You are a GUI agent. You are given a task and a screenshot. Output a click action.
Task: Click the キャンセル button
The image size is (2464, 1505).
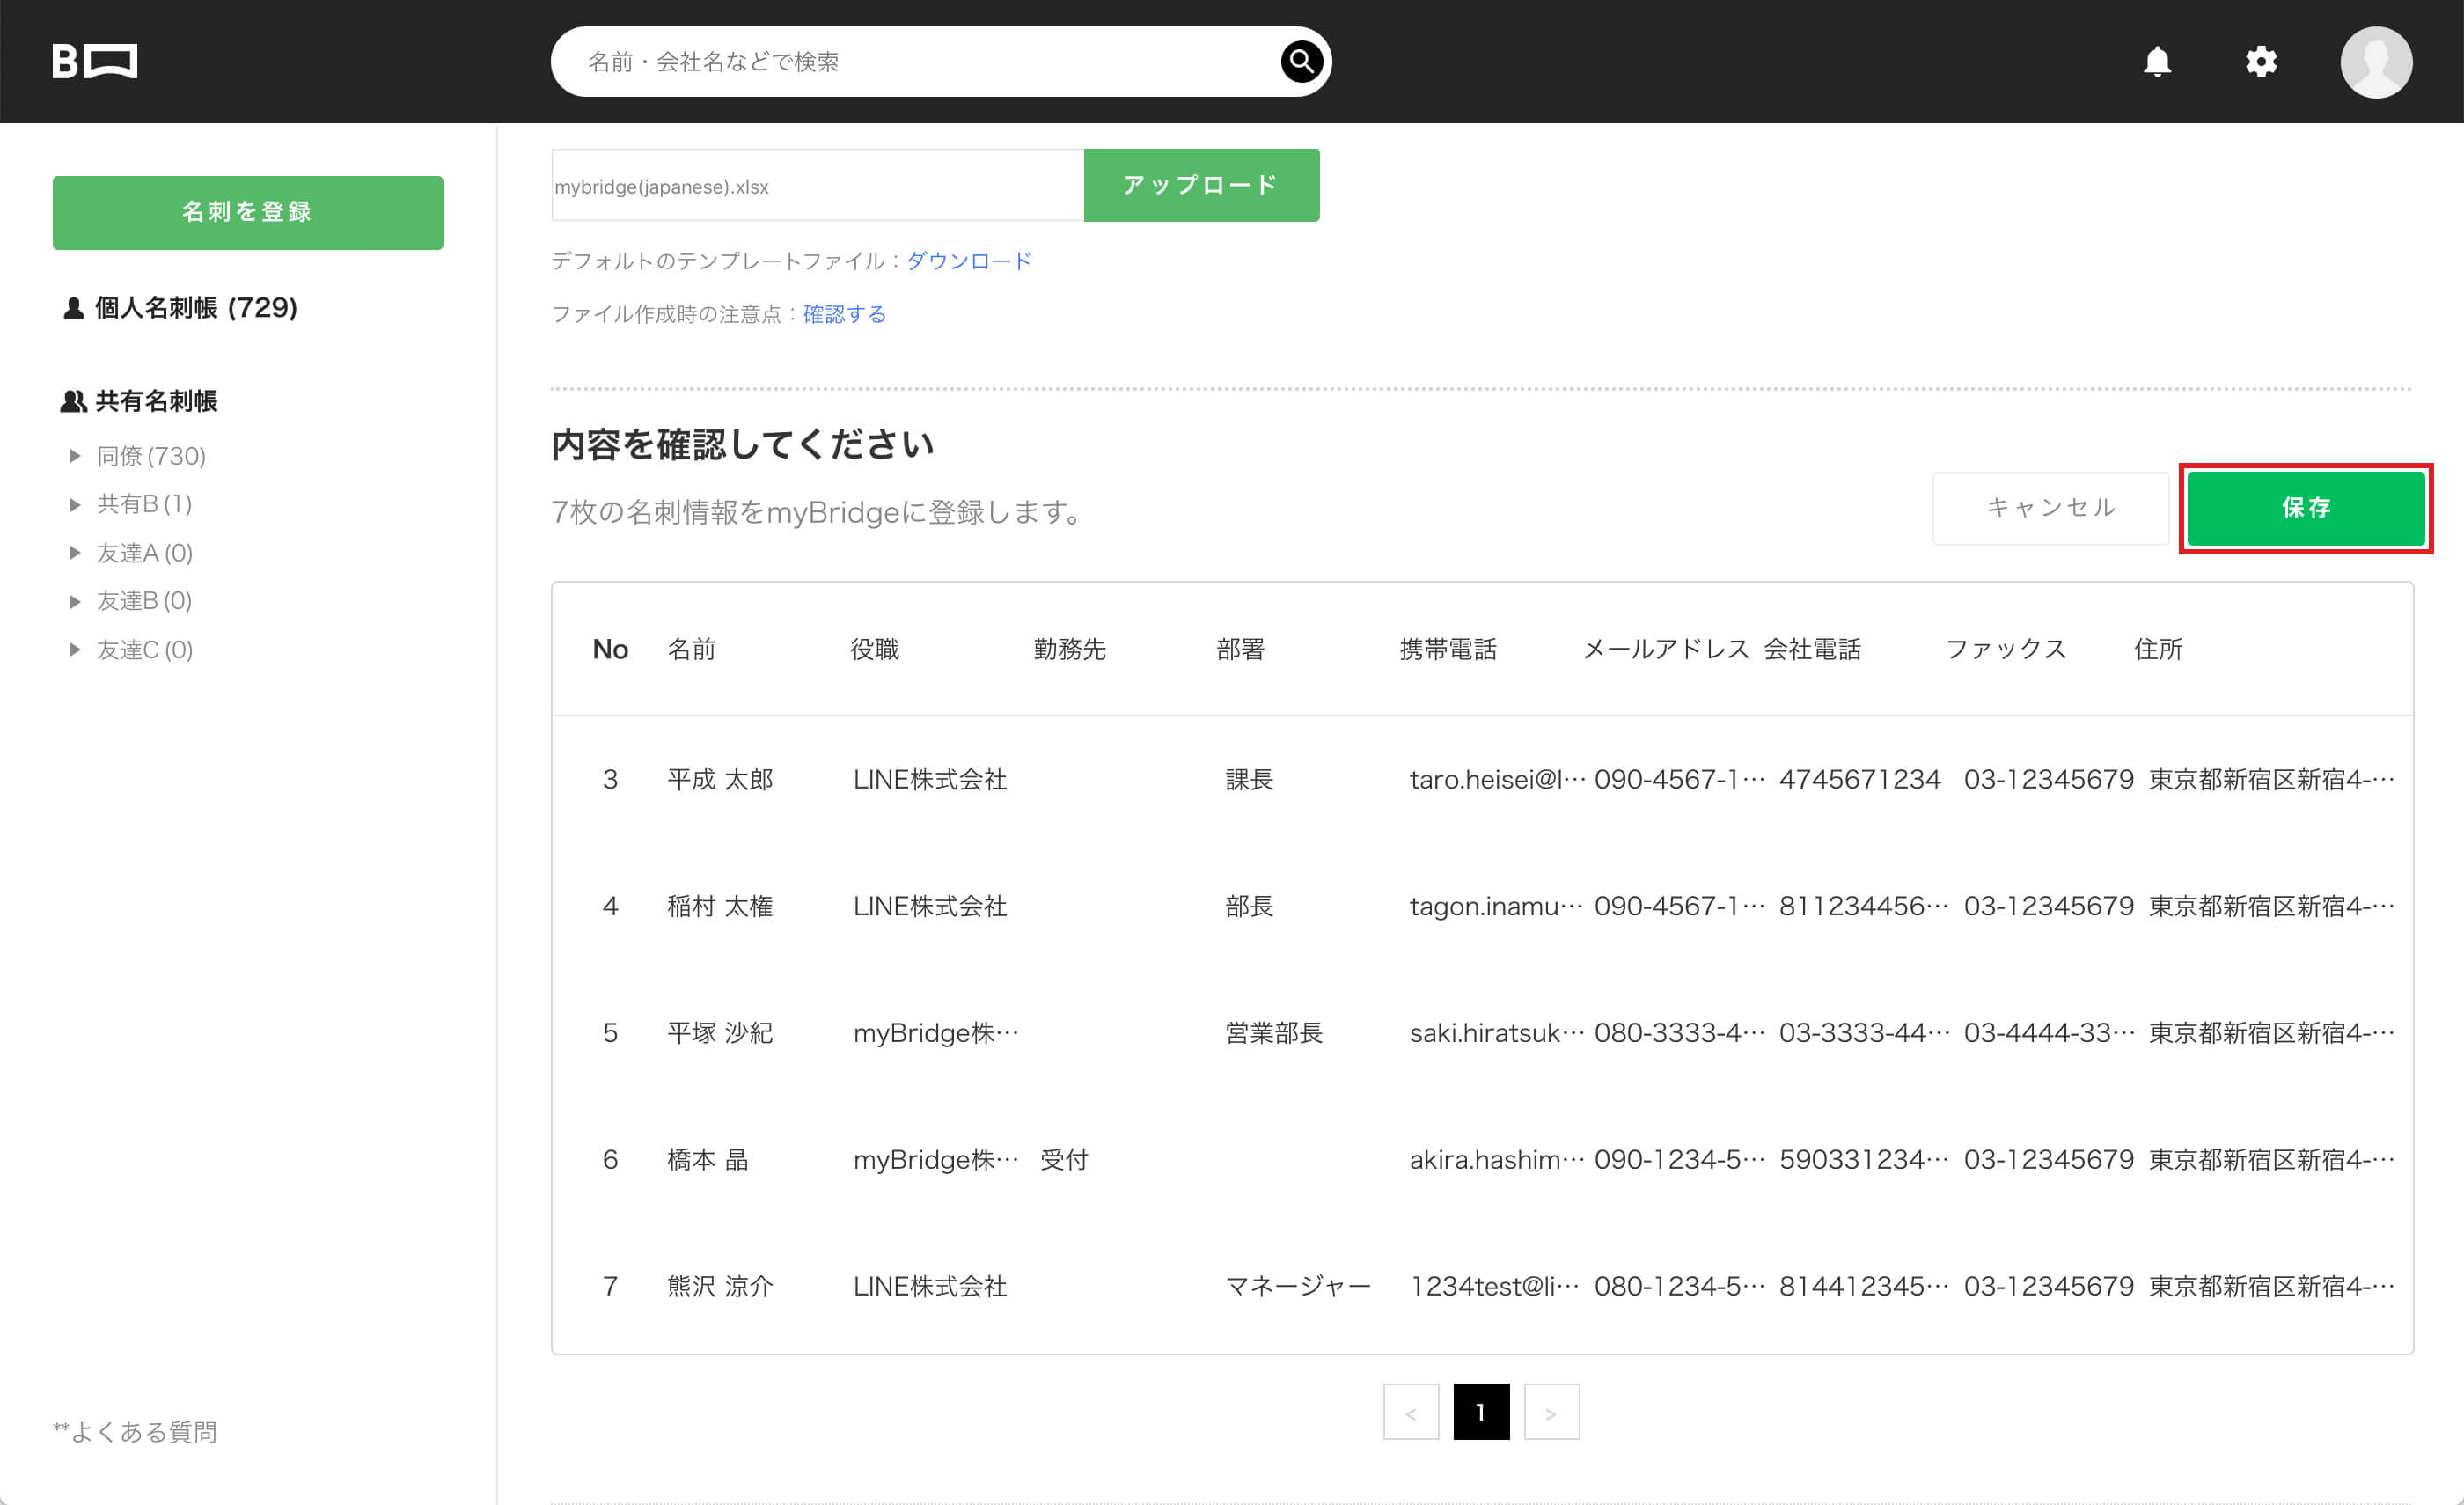[2050, 508]
